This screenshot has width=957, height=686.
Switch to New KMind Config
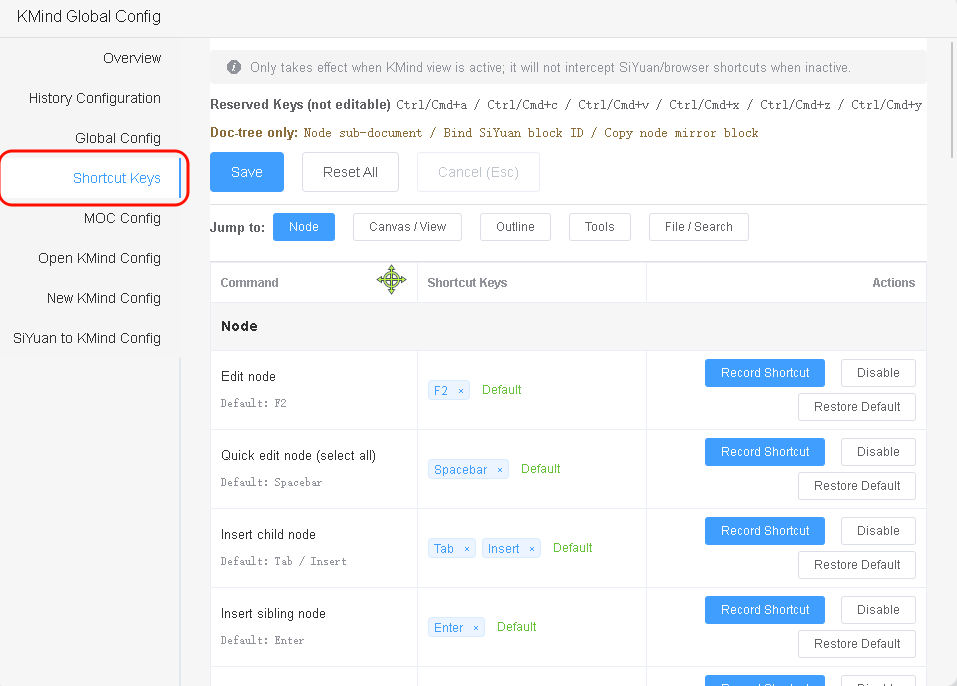click(x=104, y=298)
